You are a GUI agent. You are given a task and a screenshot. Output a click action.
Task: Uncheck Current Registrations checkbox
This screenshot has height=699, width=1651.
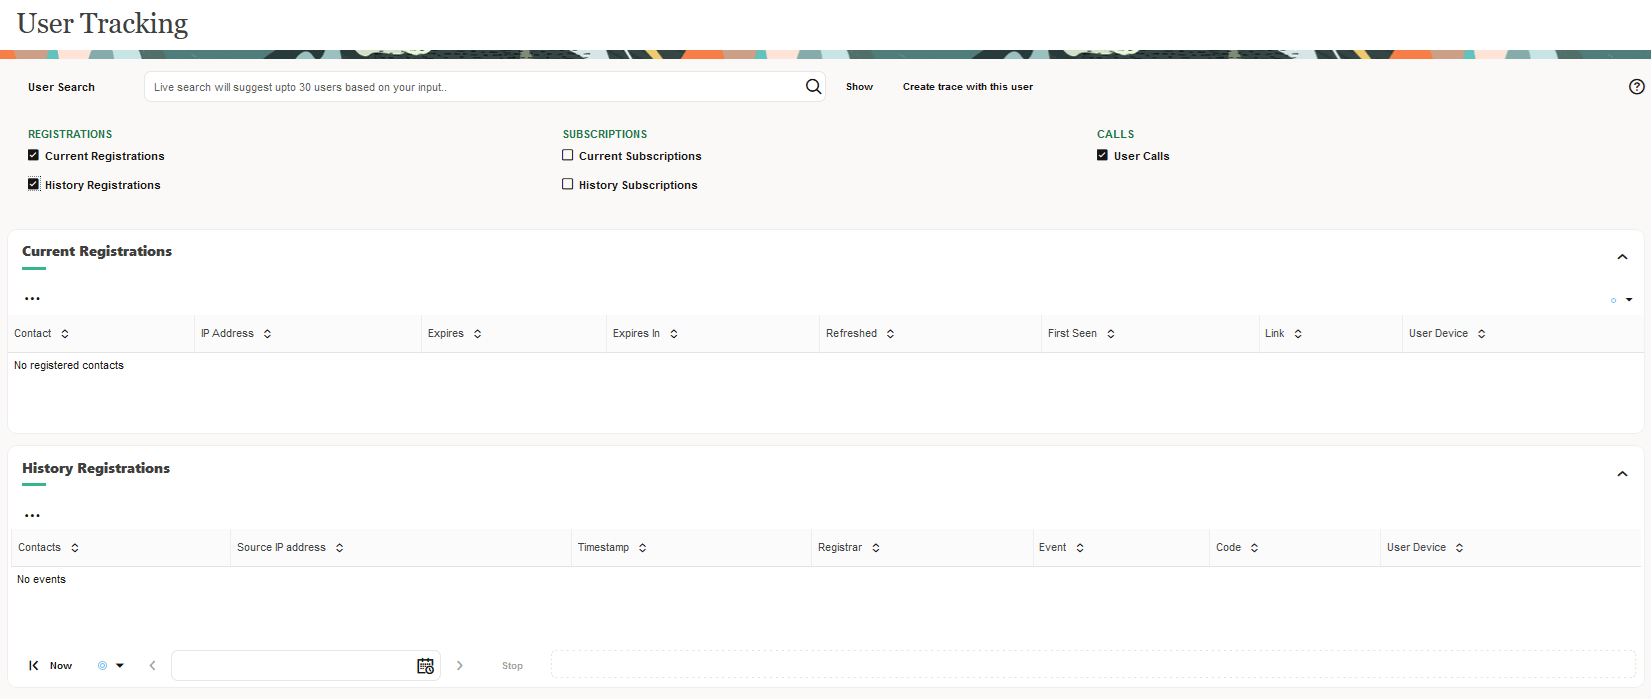(x=34, y=155)
